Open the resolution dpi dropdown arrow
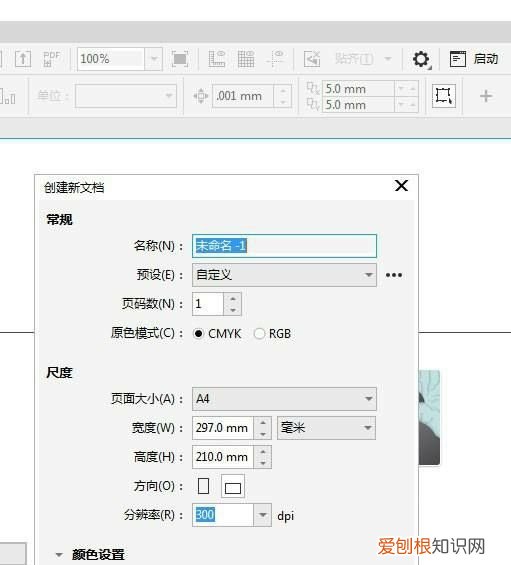Viewport: 511px width, 565px height. pyautogui.click(x=263, y=515)
